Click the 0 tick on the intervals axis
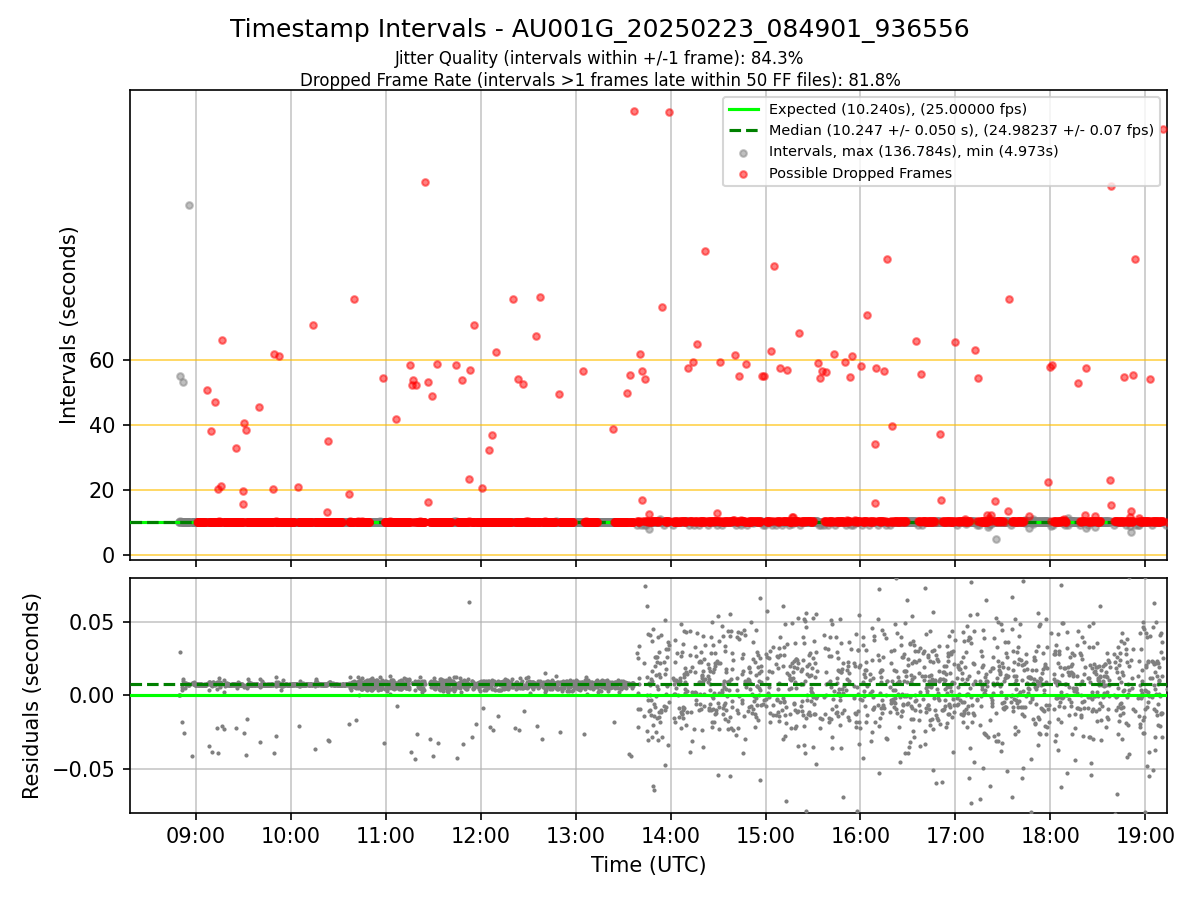The image size is (1200, 900). coord(111,555)
